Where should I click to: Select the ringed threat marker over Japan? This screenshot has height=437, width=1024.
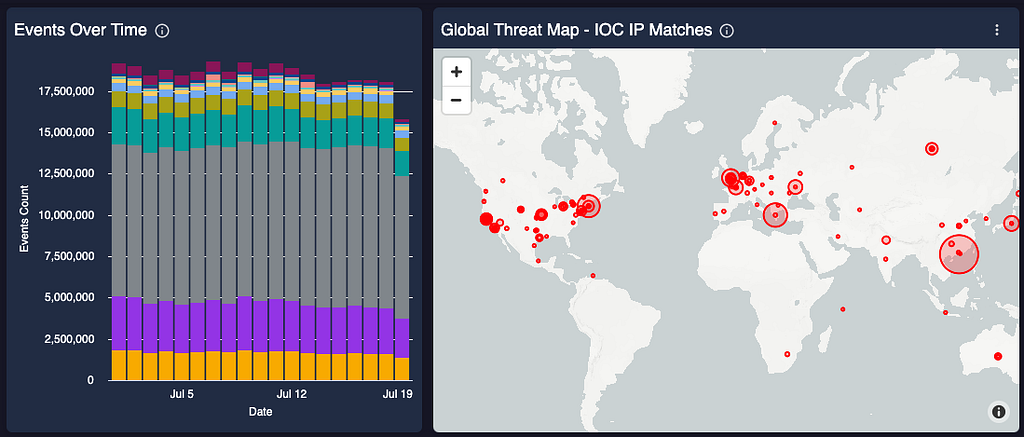[x=1012, y=223]
